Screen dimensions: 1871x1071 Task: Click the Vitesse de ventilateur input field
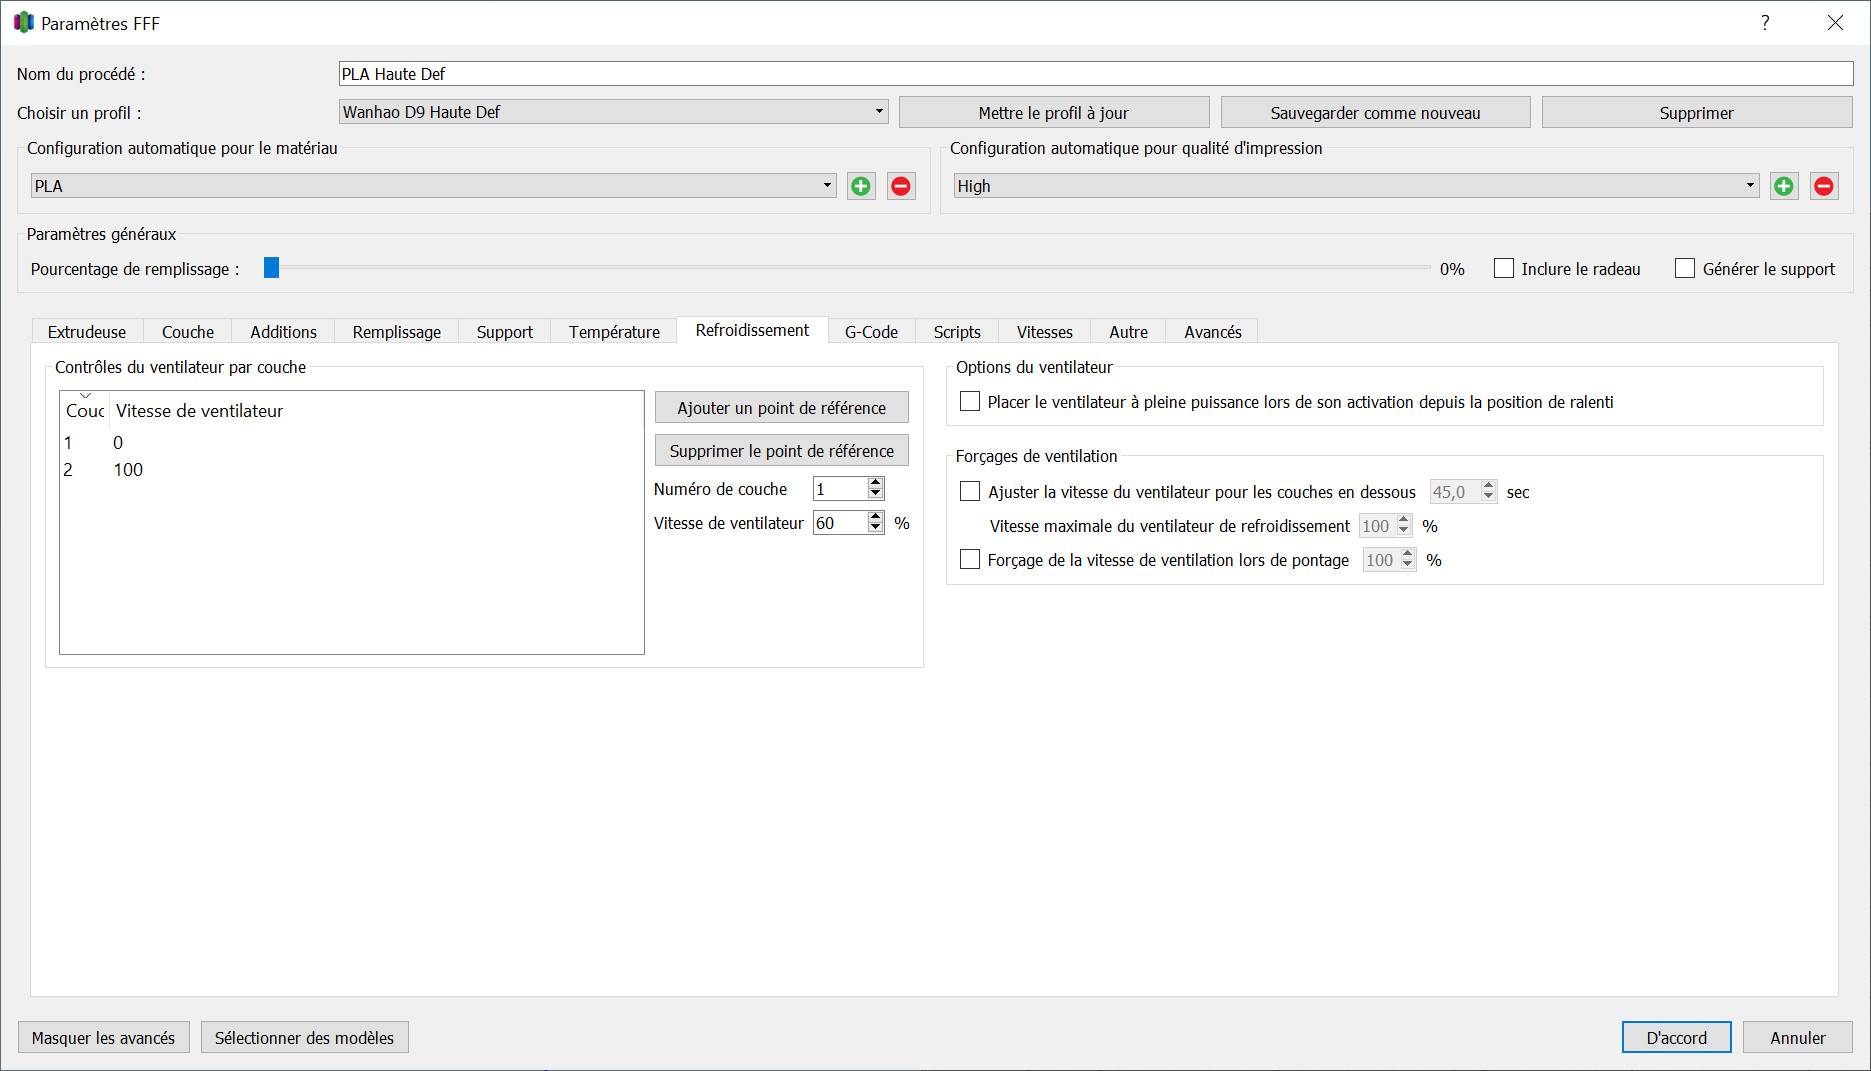(840, 523)
